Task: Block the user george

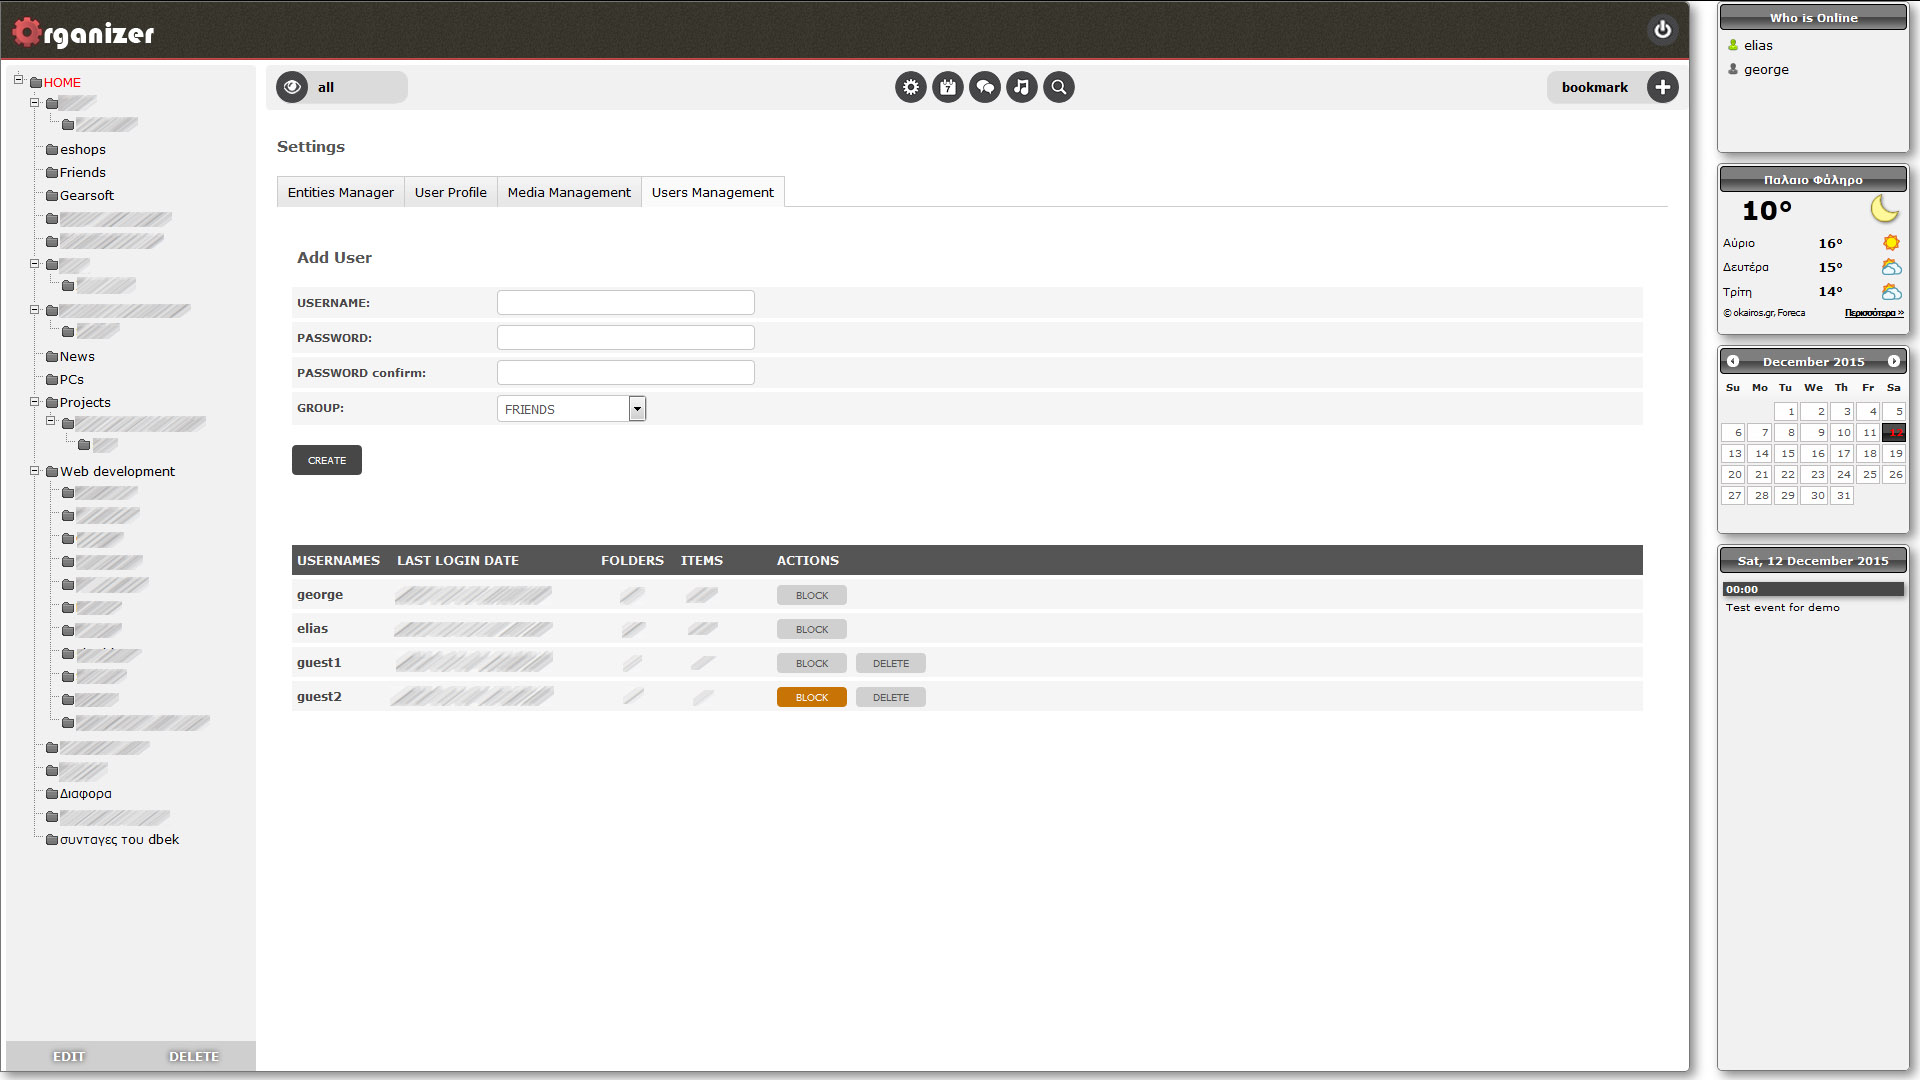Action: 811,595
